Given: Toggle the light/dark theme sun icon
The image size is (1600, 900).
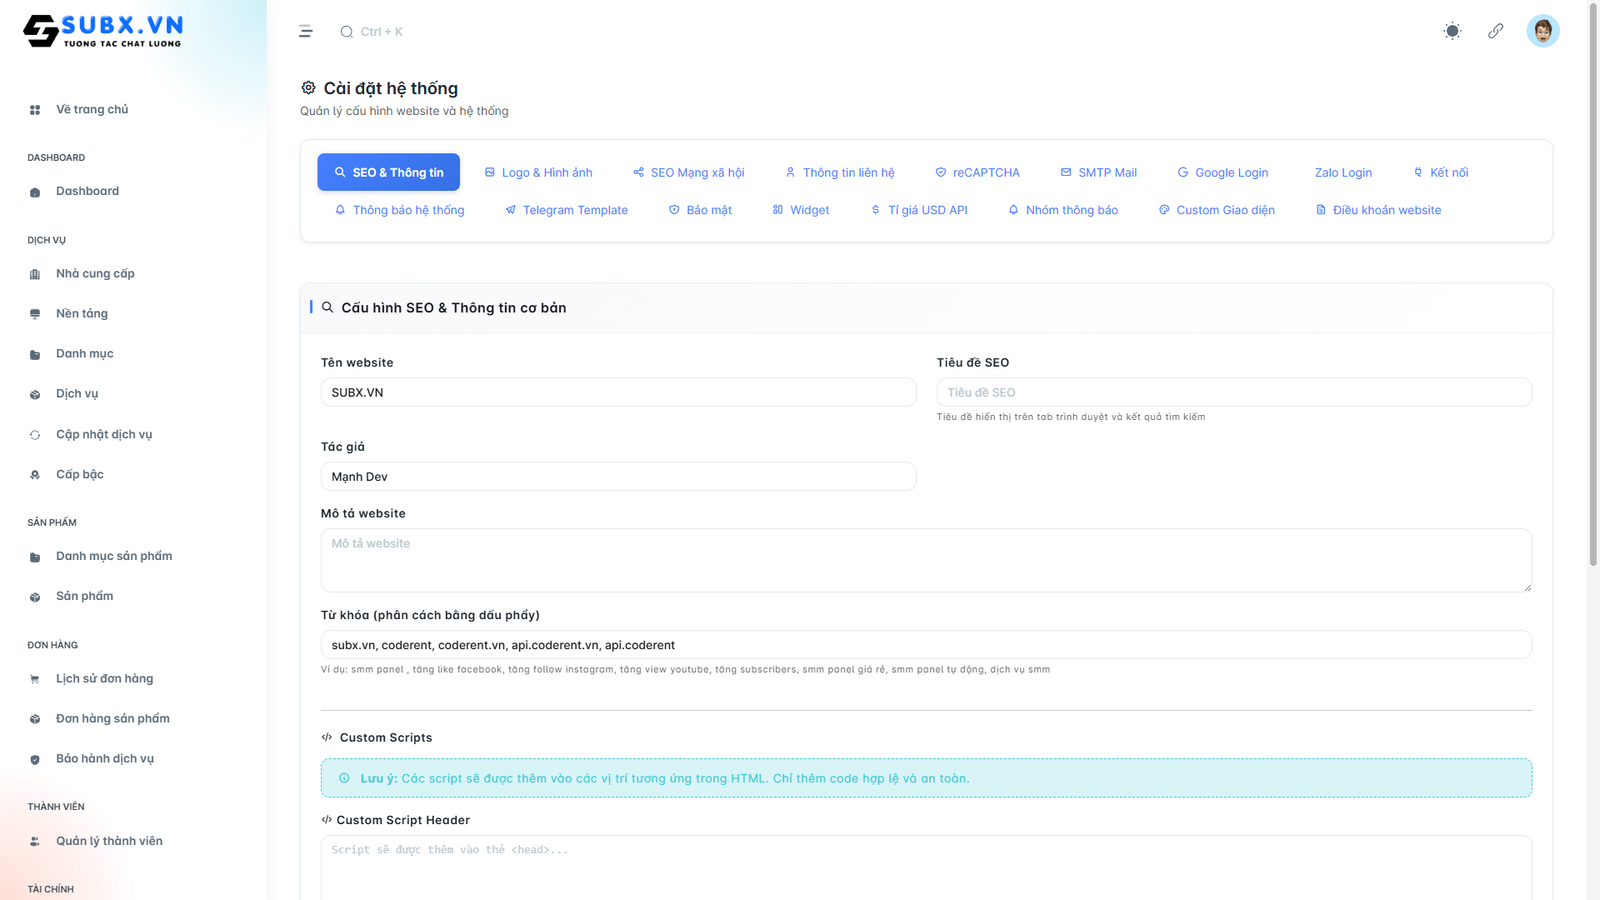Looking at the screenshot, I should 1452,31.
